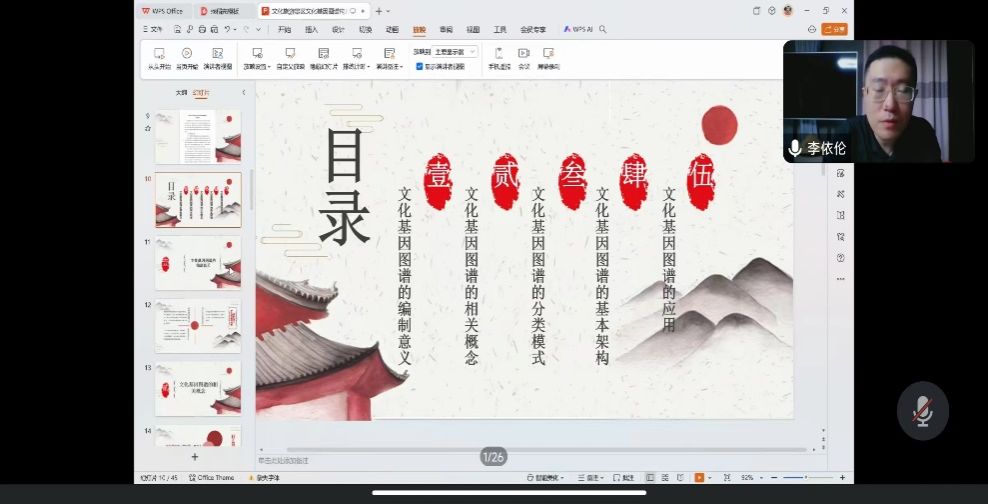
Task: Select slide 12 thumbnail in slide panel
Action: 198,326
